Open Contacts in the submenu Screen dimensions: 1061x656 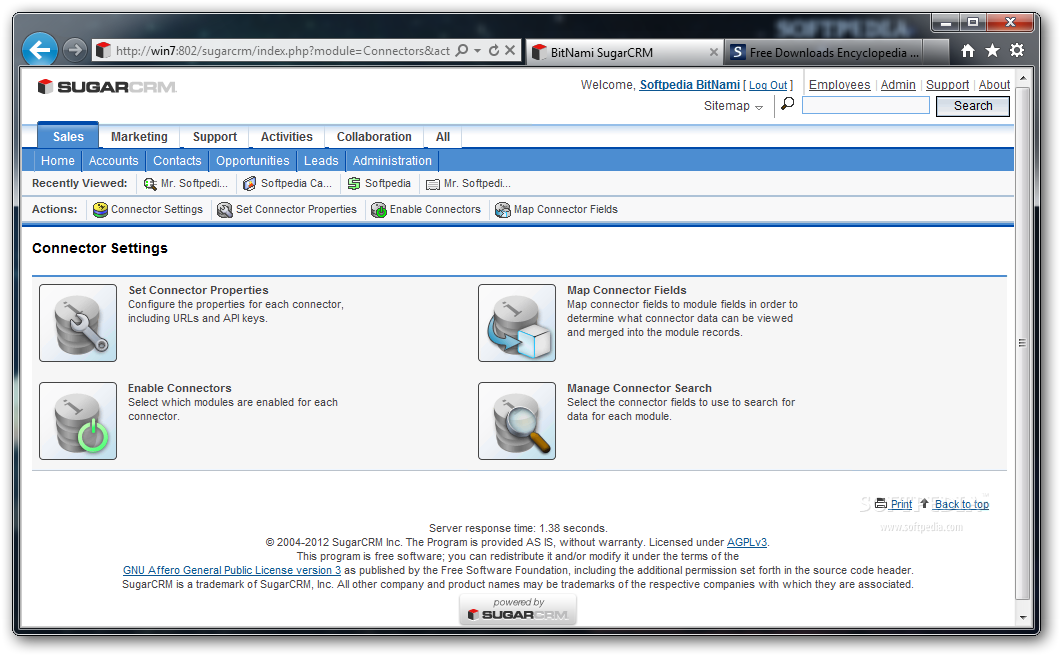pyautogui.click(x=177, y=161)
